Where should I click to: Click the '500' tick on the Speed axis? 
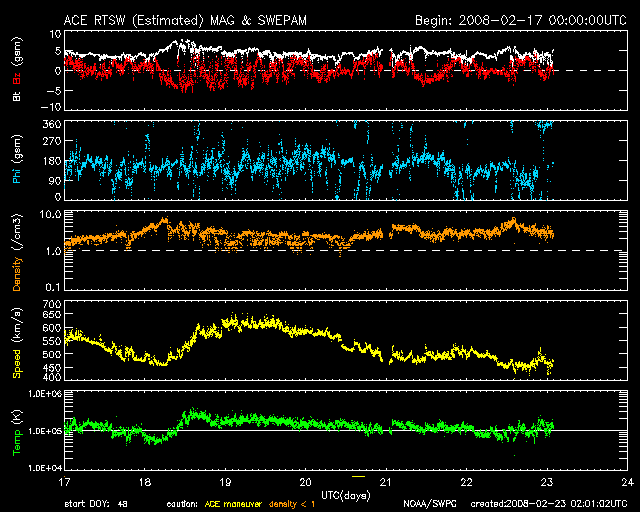coord(52,354)
